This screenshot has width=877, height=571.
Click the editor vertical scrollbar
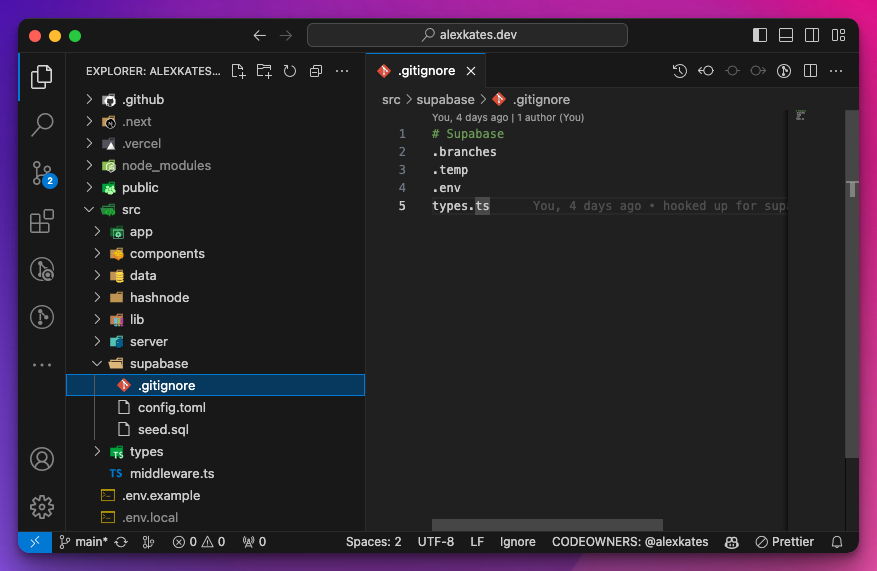pos(851,284)
